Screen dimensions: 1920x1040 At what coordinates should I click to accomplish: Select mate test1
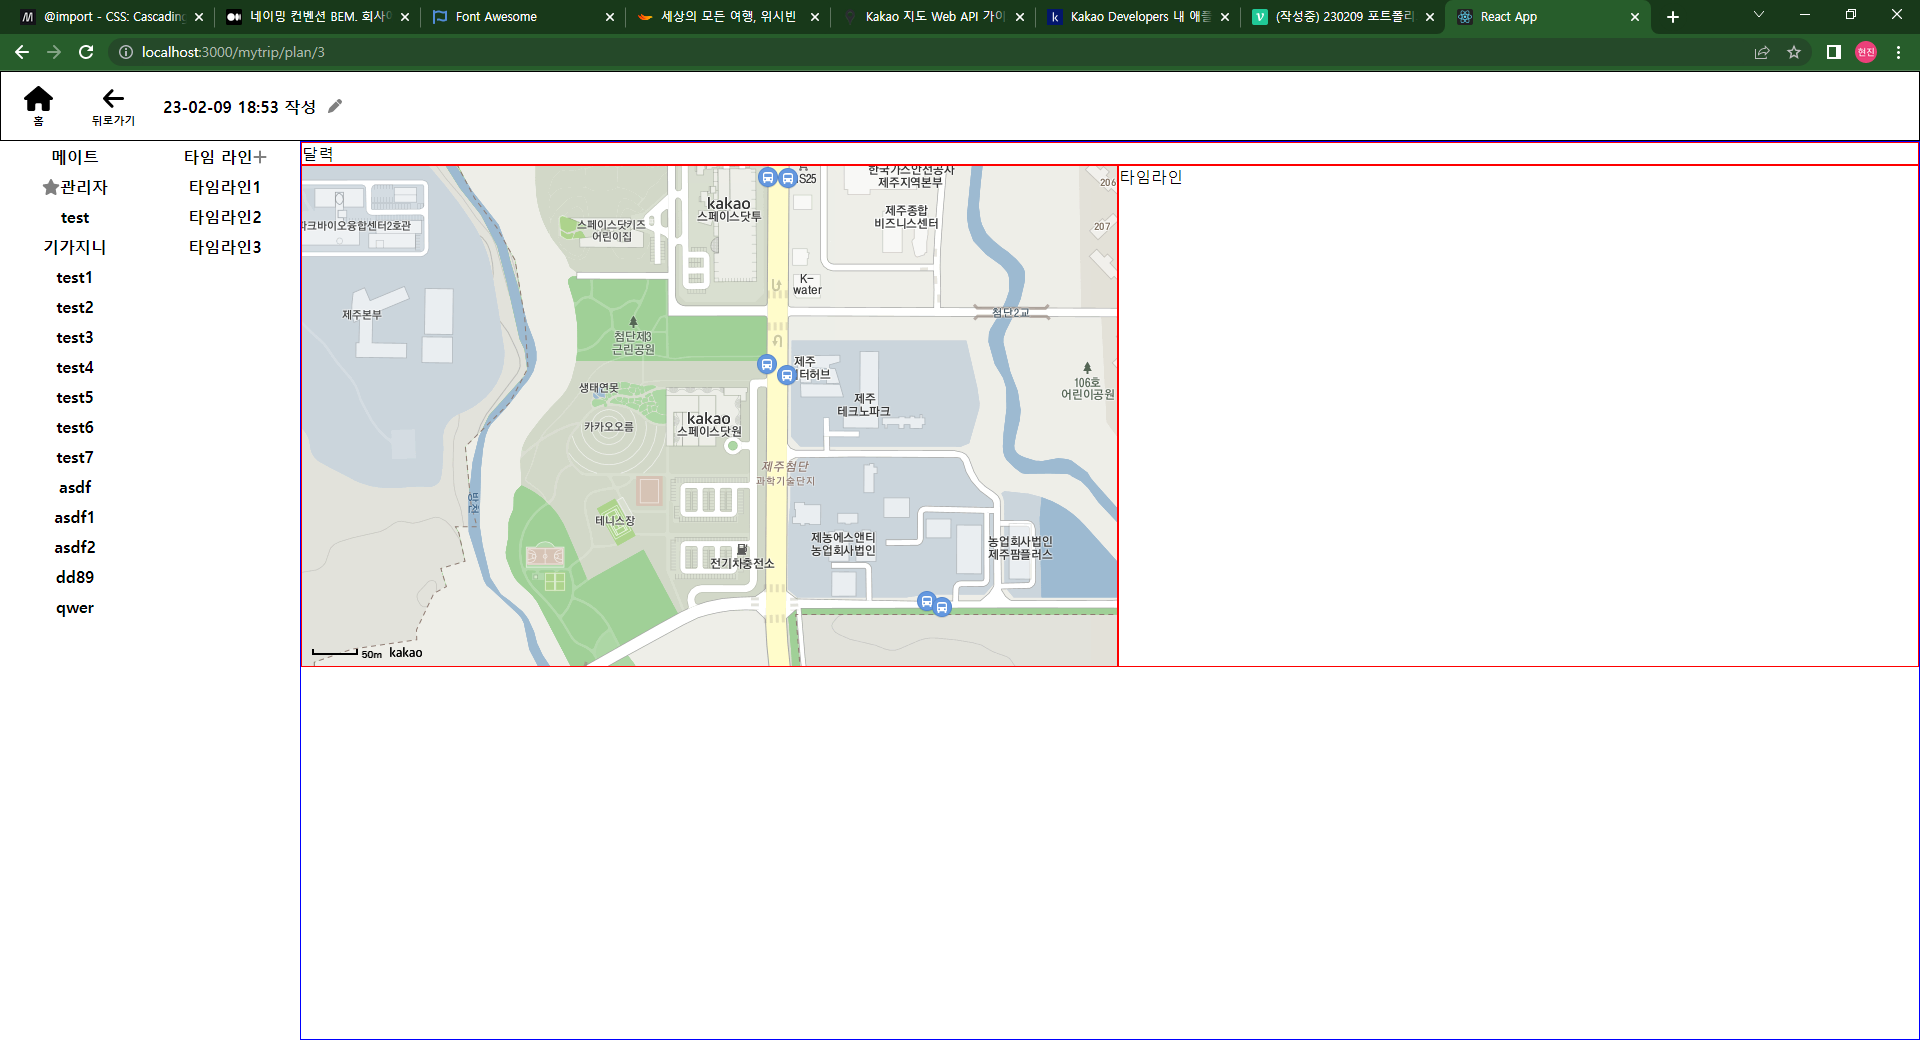pyautogui.click(x=75, y=277)
